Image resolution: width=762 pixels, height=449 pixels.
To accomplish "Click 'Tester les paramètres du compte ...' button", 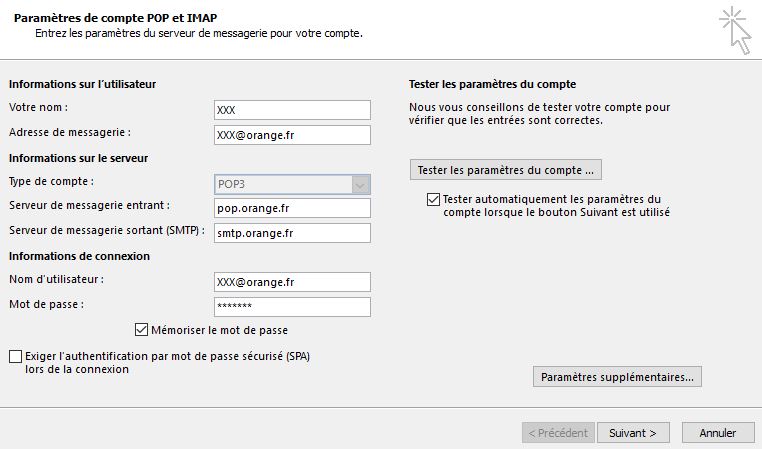I will [505, 170].
